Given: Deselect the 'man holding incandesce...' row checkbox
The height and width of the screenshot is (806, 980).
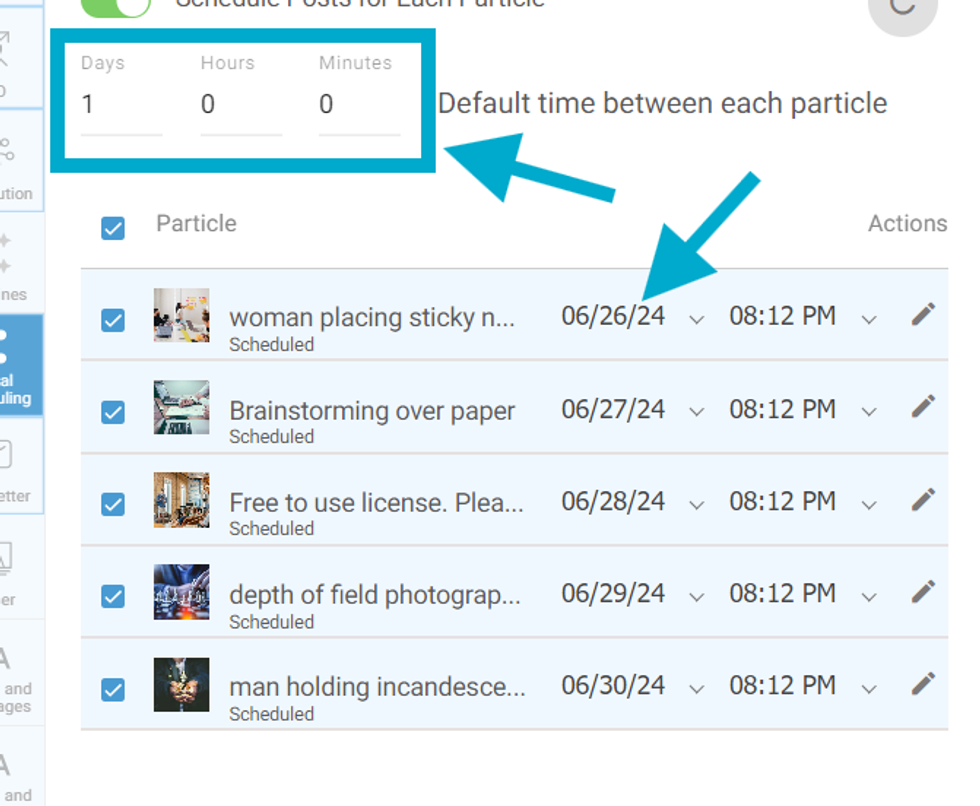Looking at the screenshot, I should pos(113,689).
